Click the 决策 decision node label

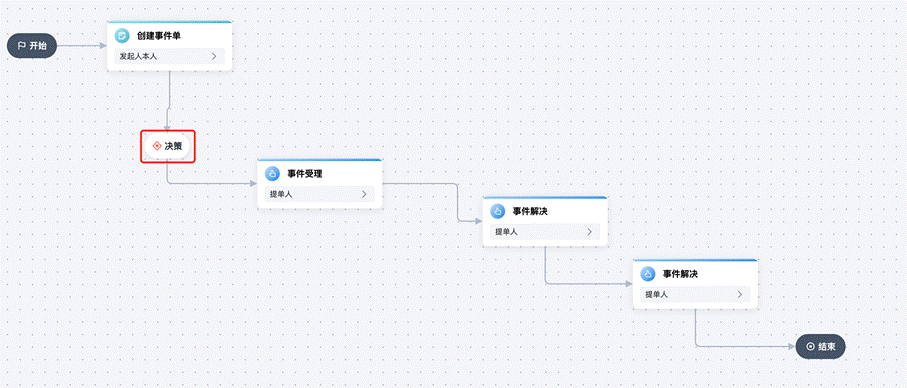[x=173, y=146]
